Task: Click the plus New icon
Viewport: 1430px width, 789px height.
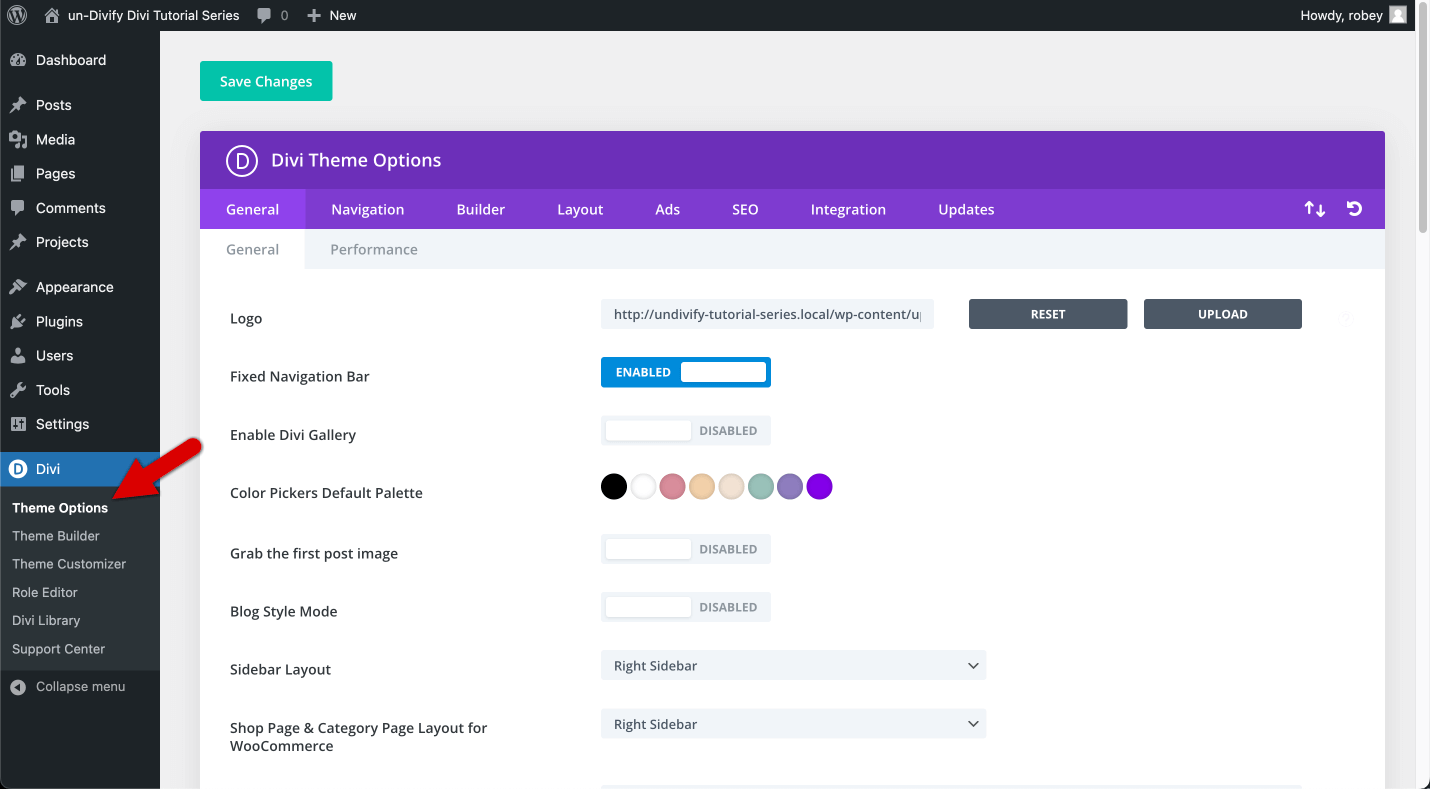Action: click(314, 15)
